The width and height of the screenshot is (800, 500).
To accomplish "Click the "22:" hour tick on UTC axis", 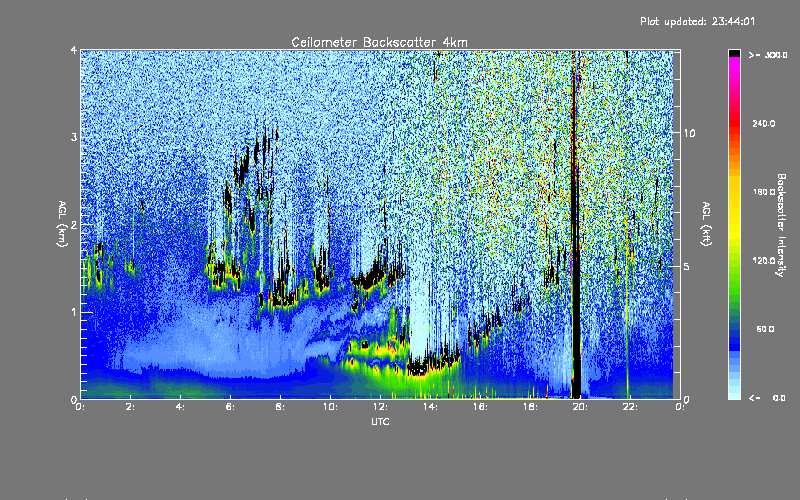I will tap(630, 407).
